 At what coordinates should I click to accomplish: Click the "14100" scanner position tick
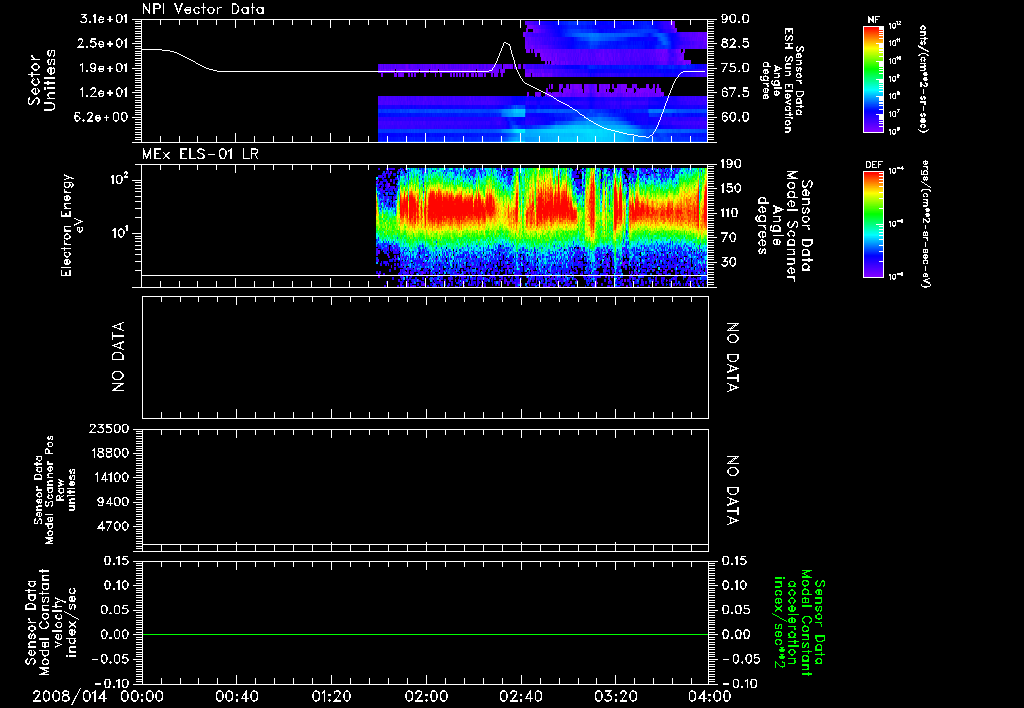tap(109, 477)
